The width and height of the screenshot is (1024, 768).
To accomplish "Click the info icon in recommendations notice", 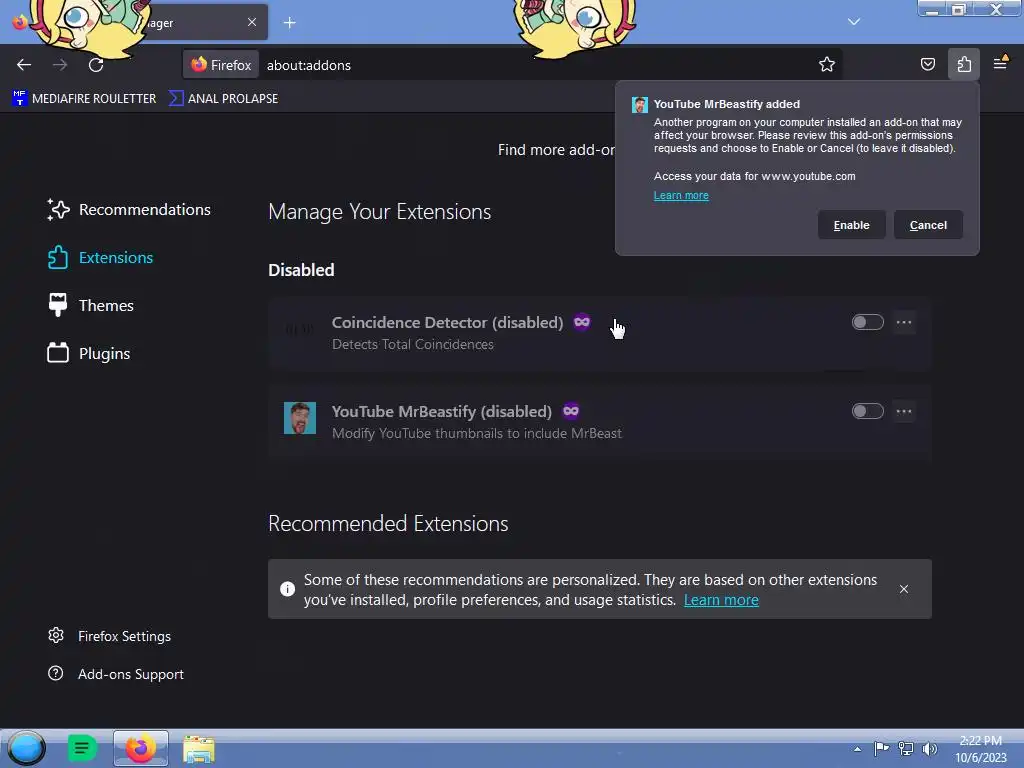I will pyautogui.click(x=287, y=589).
